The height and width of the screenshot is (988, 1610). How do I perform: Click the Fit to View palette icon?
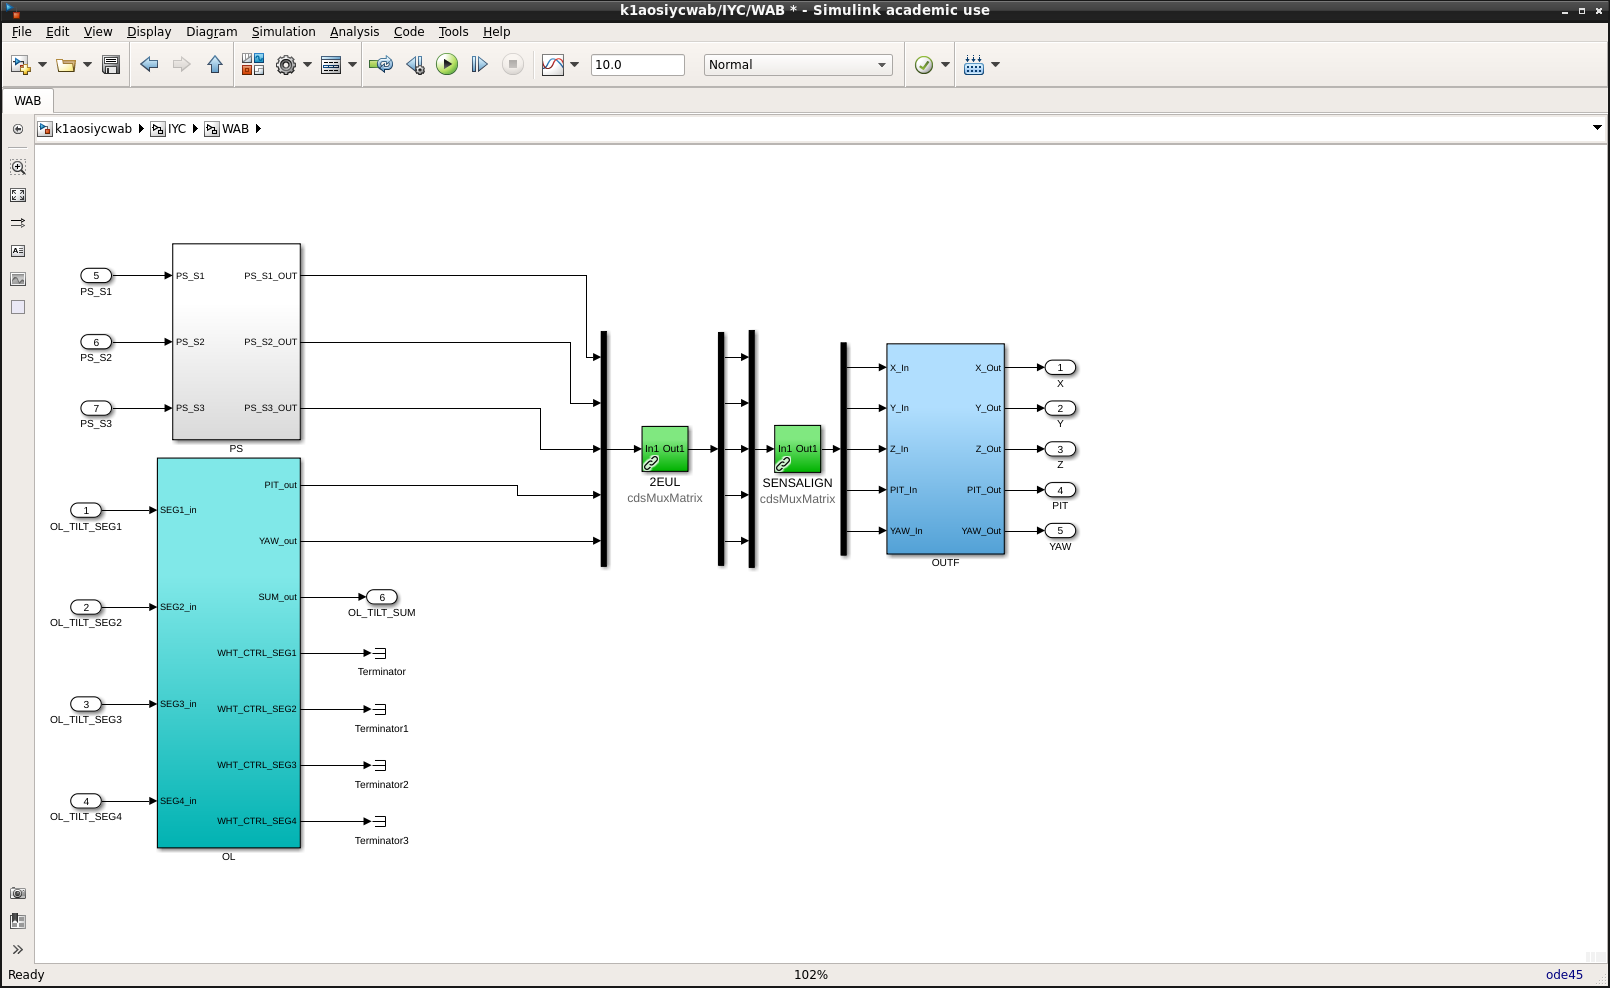click(x=18, y=195)
